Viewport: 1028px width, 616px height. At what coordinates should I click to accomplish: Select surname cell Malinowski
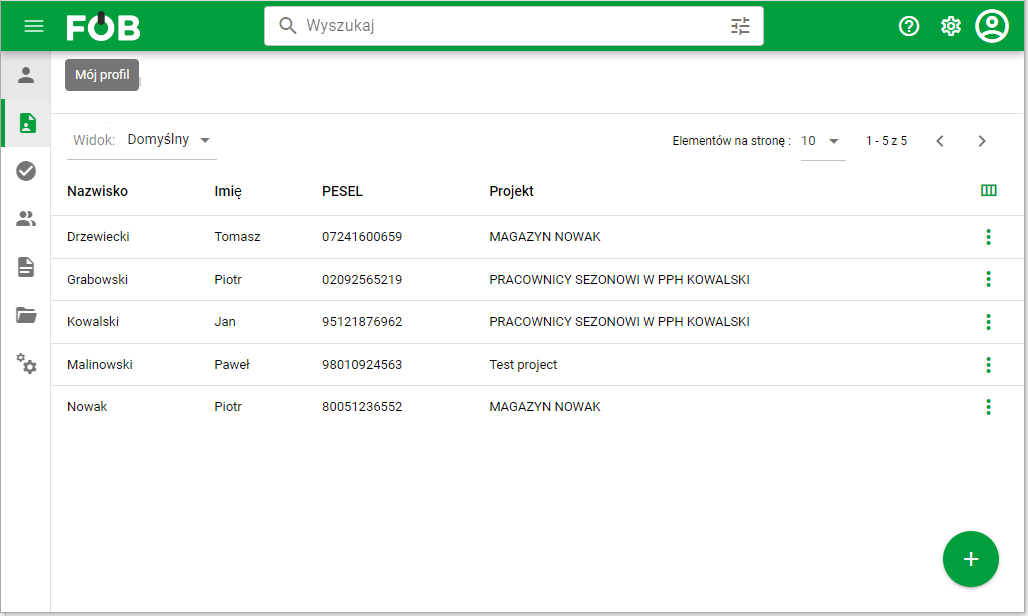pos(100,364)
